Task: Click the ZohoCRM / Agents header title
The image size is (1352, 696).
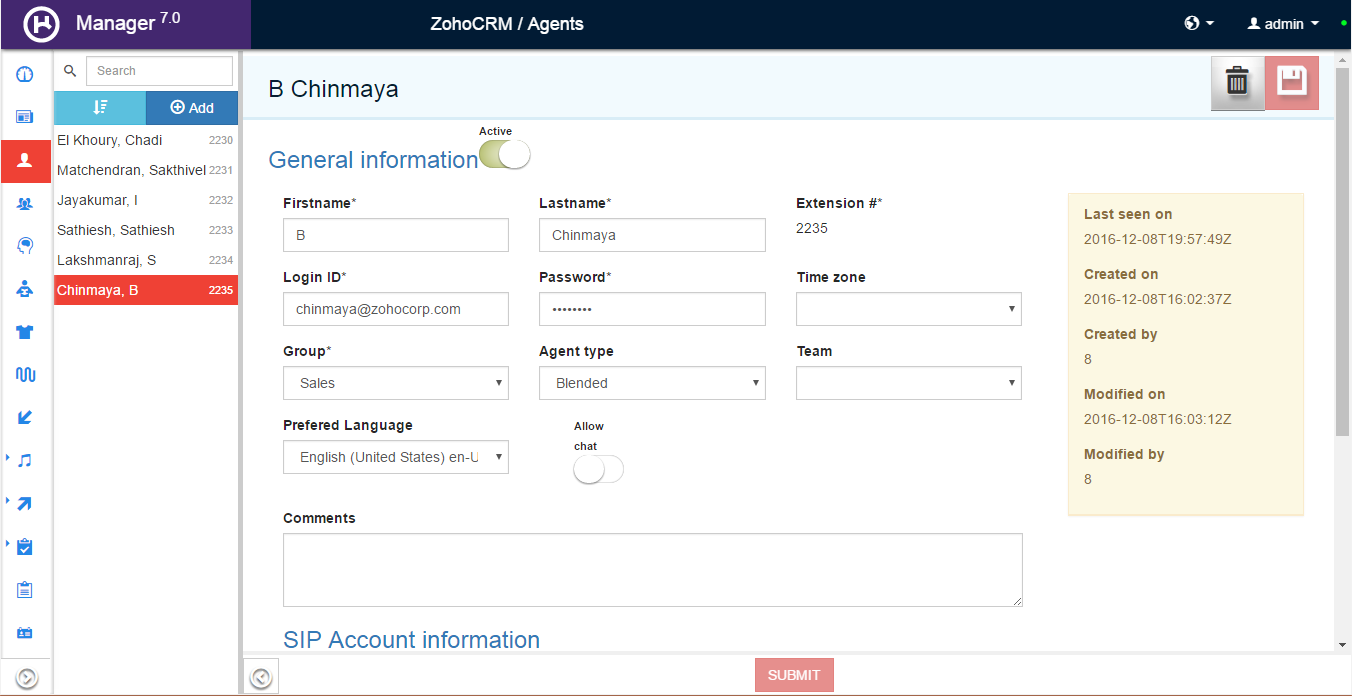Action: tap(507, 23)
